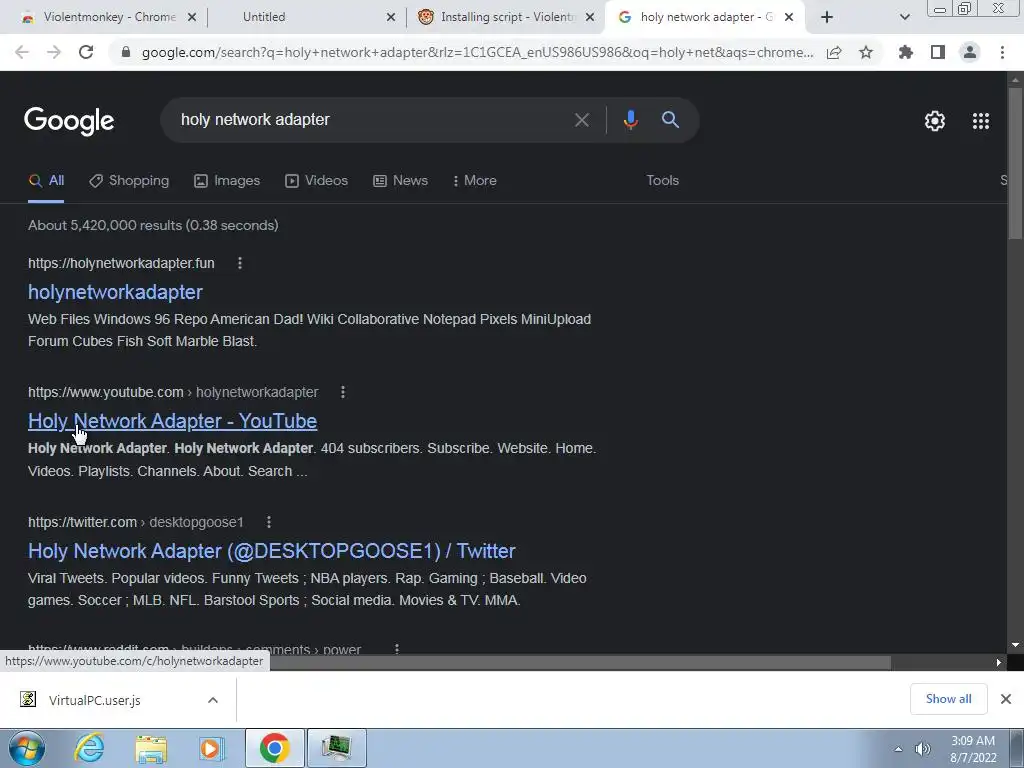Open the Chrome profile avatar
1024x768 pixels.
point(970,52)
